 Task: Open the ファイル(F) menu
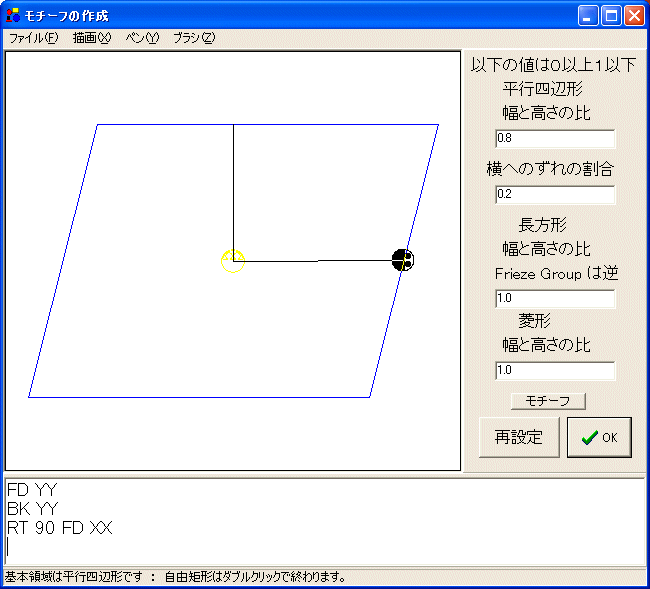pos(33,38)
